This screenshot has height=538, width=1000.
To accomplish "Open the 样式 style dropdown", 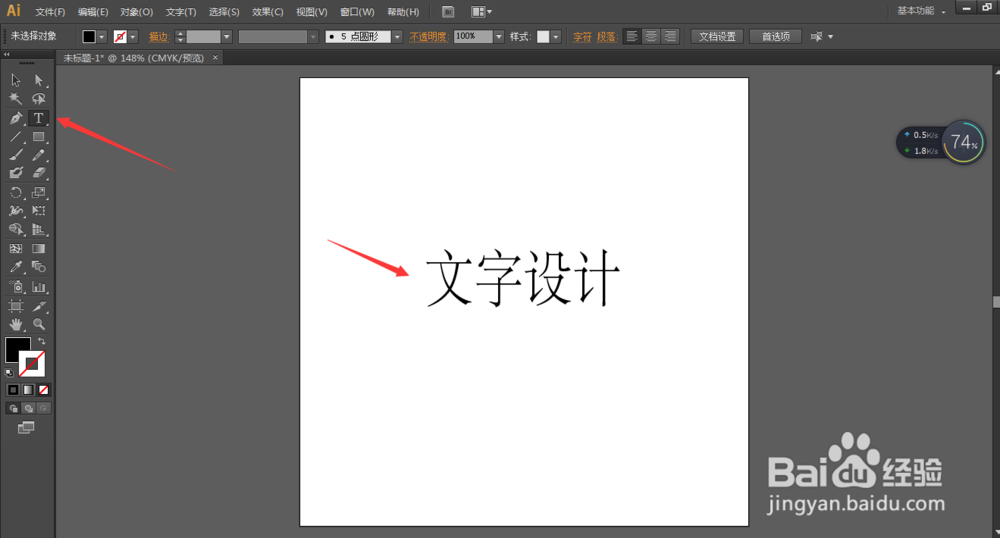I will click(x=555, y=37).
